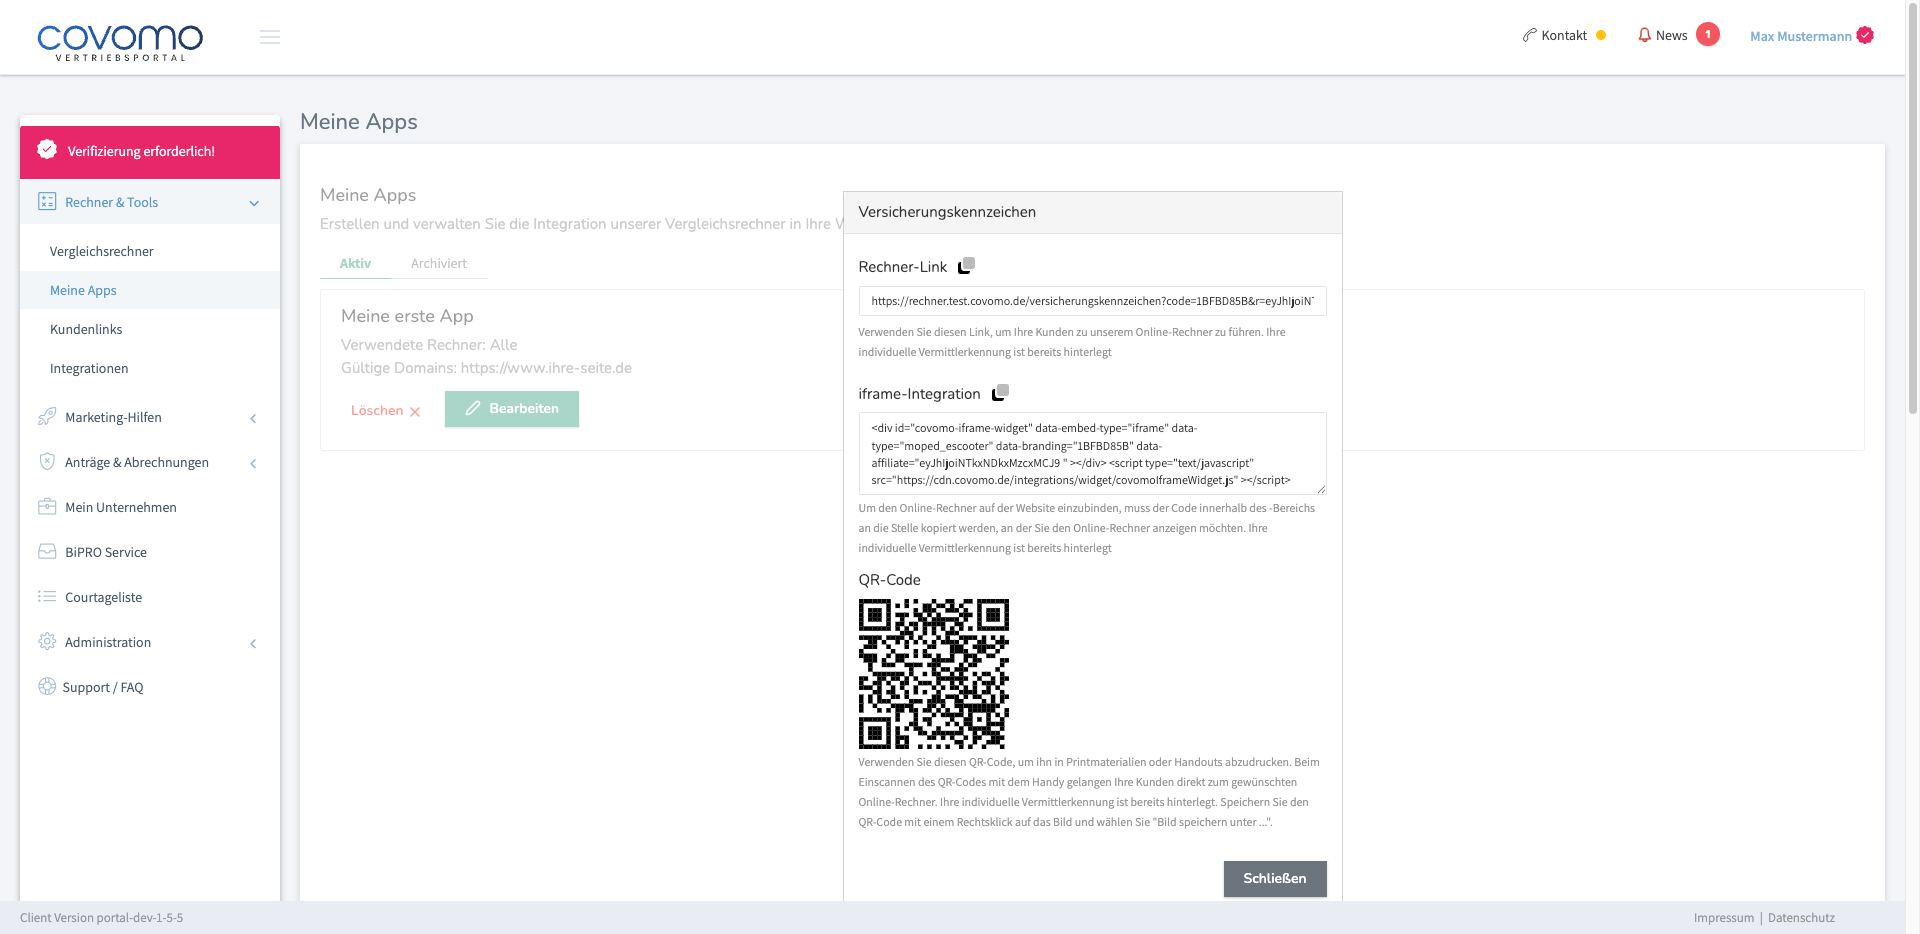The image size is (1920, 934).
Task: Select Meine Apps in the sidebar
Action: [x=83, y=290]
